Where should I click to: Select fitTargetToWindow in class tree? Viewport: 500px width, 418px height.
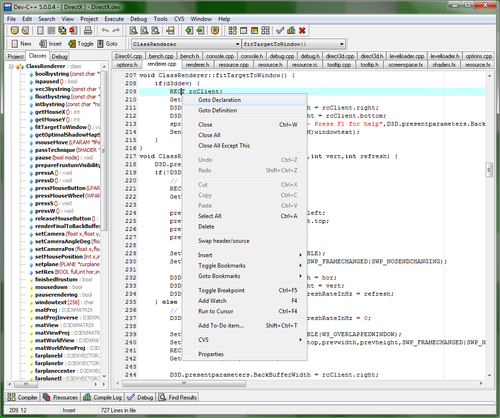(x=61, y=127)
